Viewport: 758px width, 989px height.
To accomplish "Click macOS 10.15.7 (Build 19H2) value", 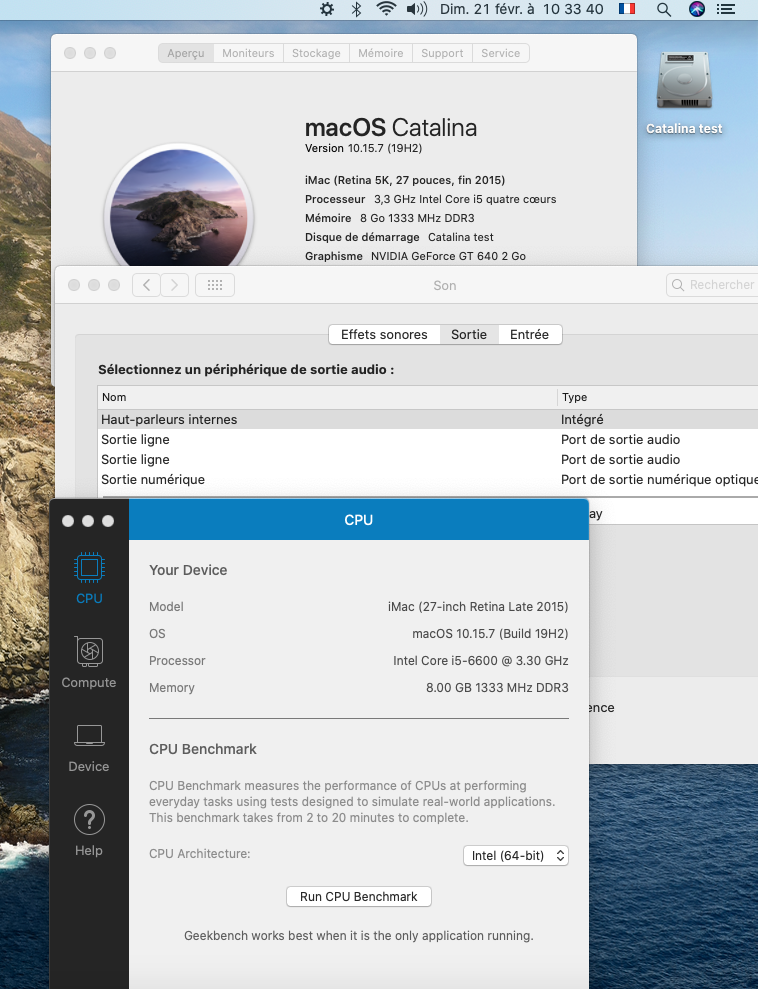I will (x=490, y=633).
